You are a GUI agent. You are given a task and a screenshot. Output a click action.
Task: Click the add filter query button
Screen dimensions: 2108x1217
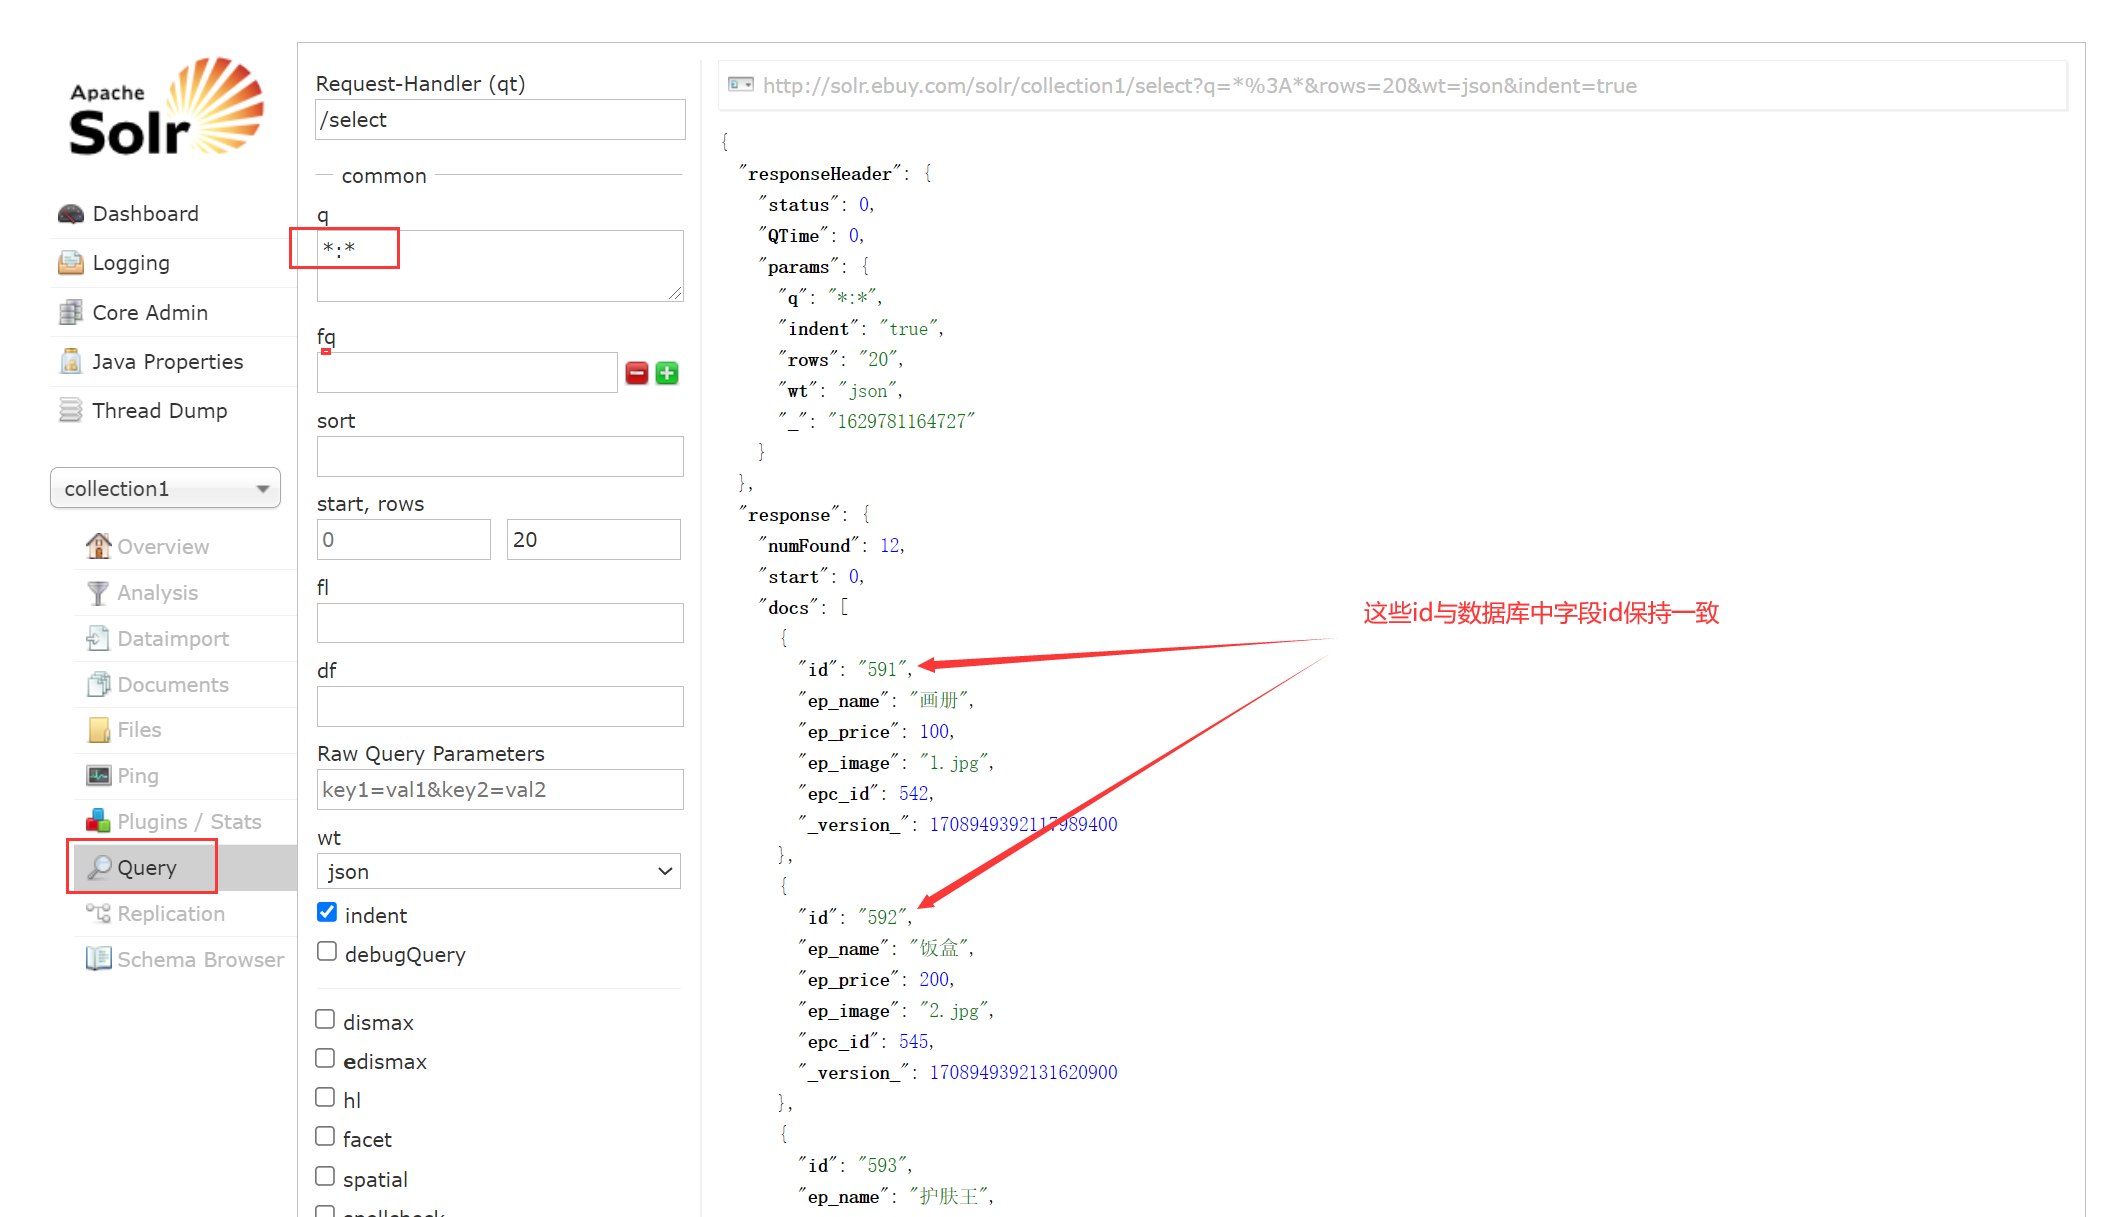669,374
